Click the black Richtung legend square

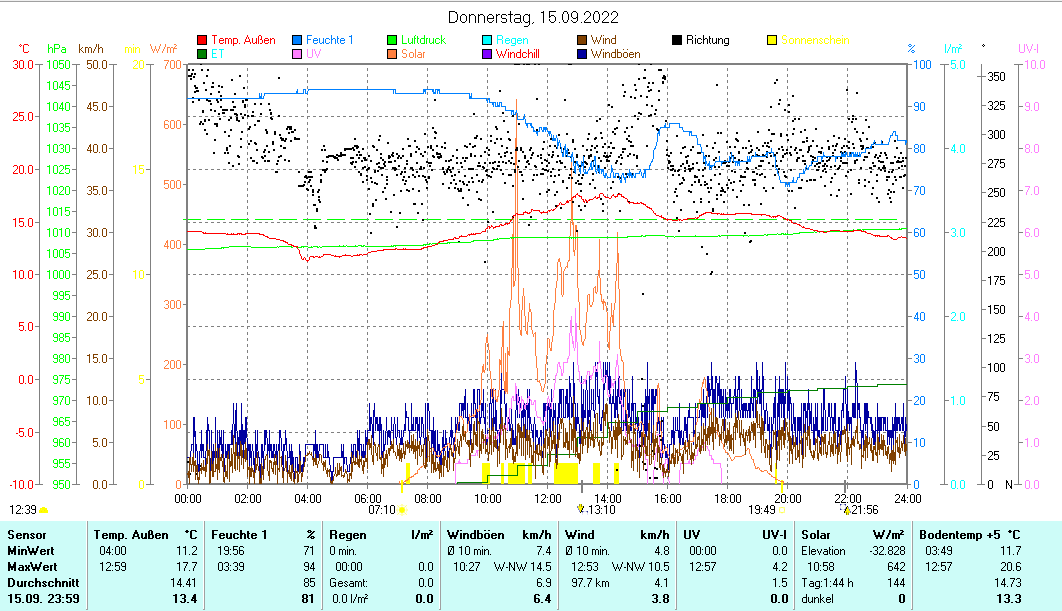coord(677,40)
